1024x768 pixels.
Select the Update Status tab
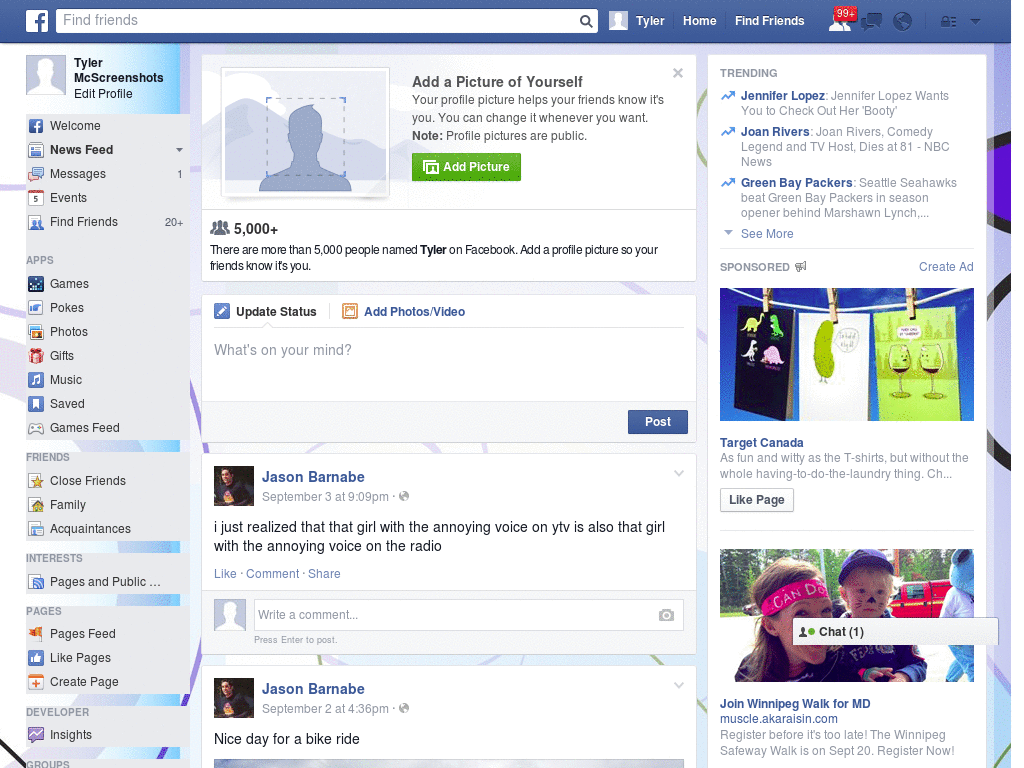click(x=265, y=312)
